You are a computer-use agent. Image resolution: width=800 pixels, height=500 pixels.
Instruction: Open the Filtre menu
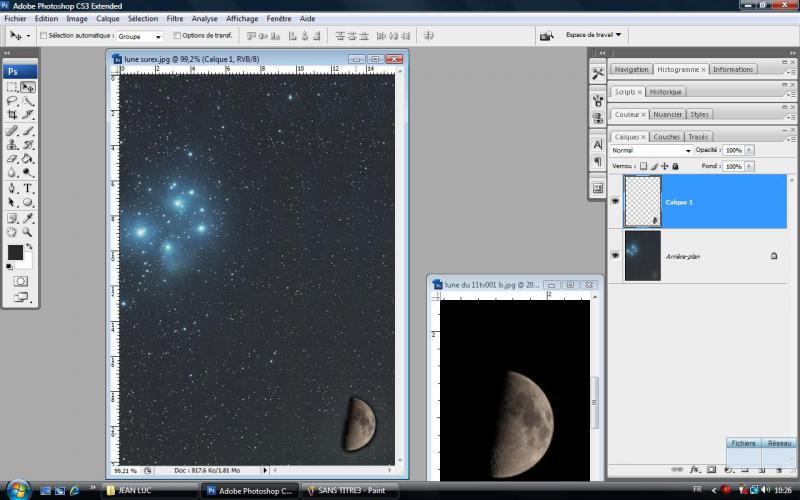[x=175, y=18]
